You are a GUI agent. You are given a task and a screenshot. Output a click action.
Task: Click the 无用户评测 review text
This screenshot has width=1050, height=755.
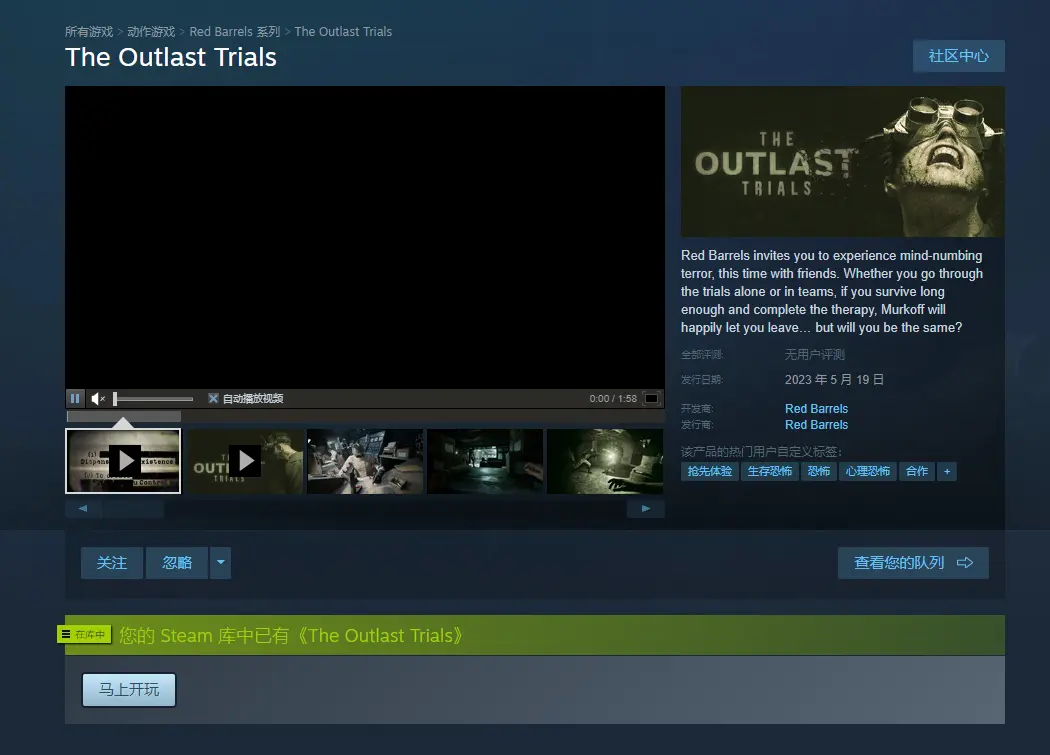814,354
